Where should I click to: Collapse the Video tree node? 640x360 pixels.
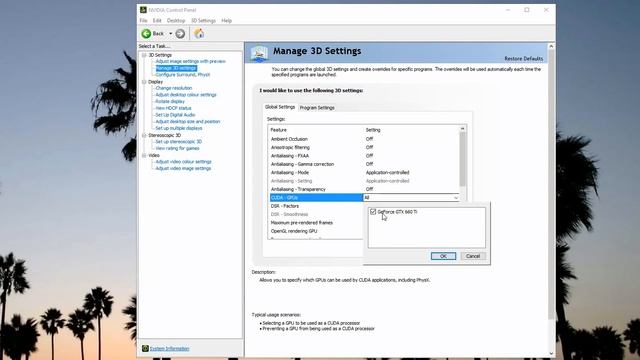pos(144,155)
